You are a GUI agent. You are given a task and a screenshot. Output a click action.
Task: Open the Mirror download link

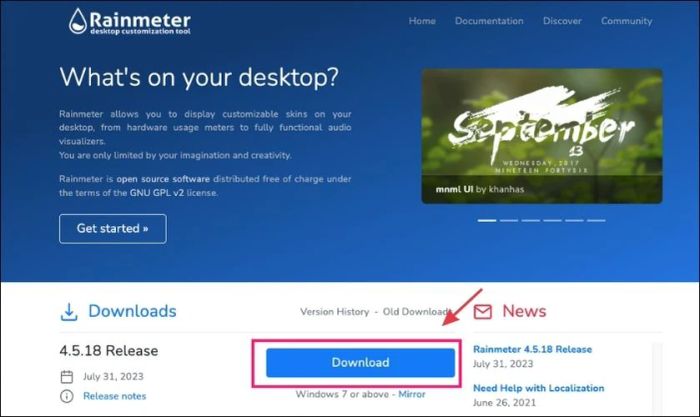coord(412,394)
